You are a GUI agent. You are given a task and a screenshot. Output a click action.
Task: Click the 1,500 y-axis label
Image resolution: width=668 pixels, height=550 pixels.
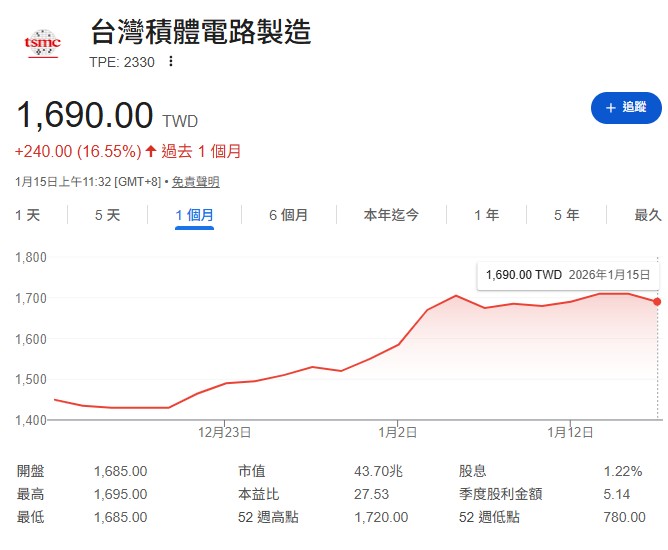(x=31, y=379)
